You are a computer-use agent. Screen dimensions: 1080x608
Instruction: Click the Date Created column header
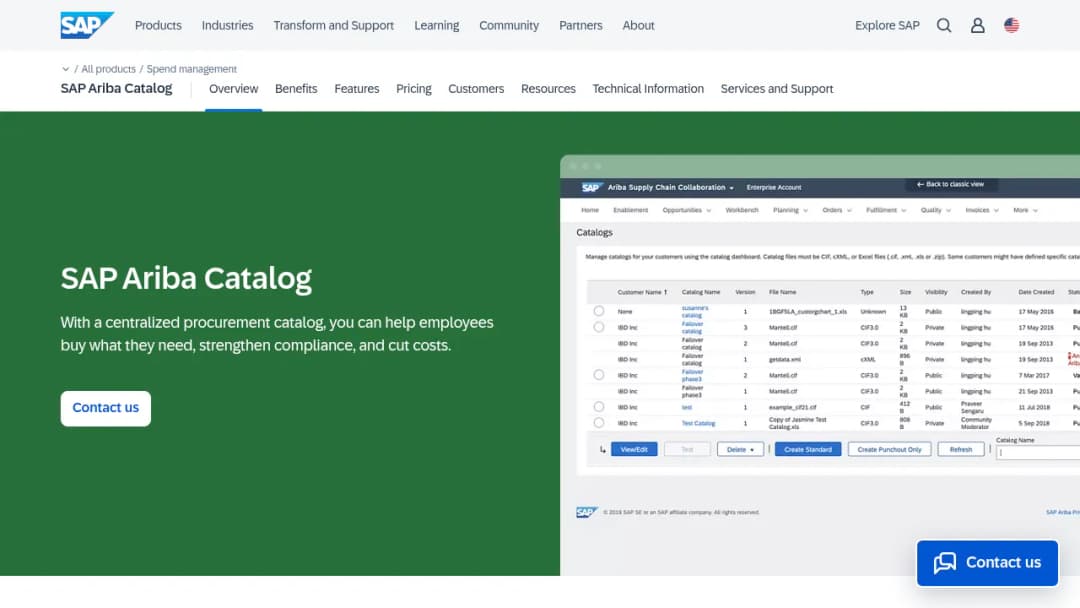tap(1036, 292)
